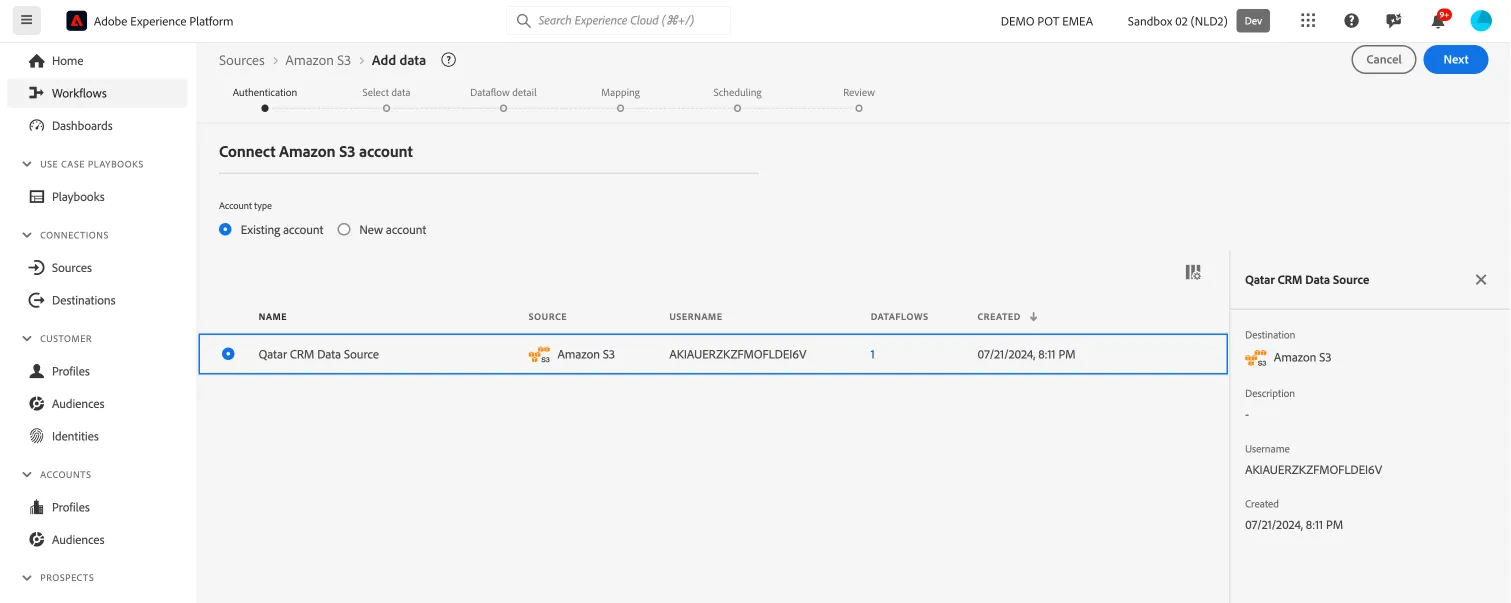Image resolution: width=1511 pixels, height=603 pixels.
Task: Collapse the Accounts section
Action: [x=27, y=475]
